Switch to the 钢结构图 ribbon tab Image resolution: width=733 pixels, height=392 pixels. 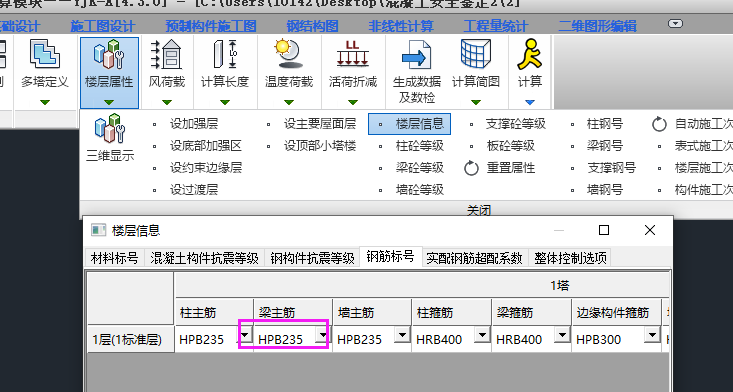tap(313, 26)
